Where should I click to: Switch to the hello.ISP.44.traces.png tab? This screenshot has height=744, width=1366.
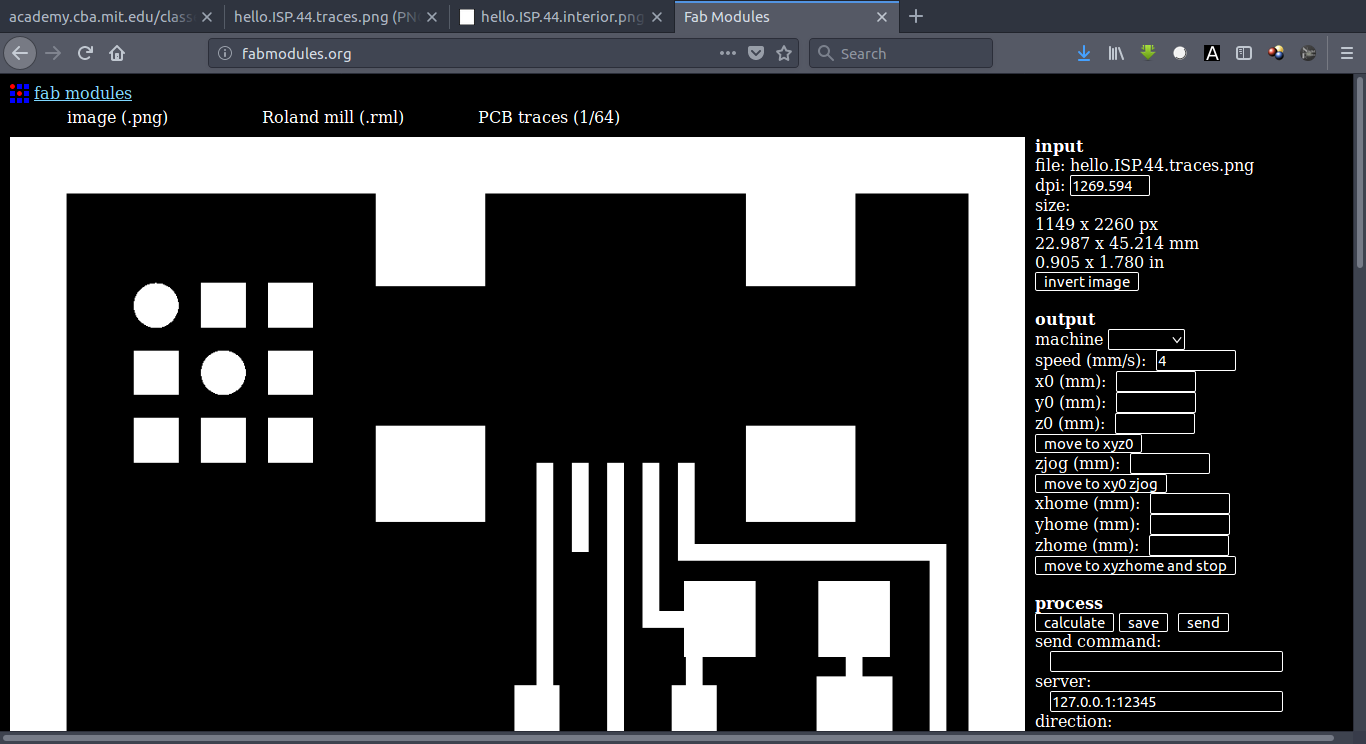coord(336,17)
